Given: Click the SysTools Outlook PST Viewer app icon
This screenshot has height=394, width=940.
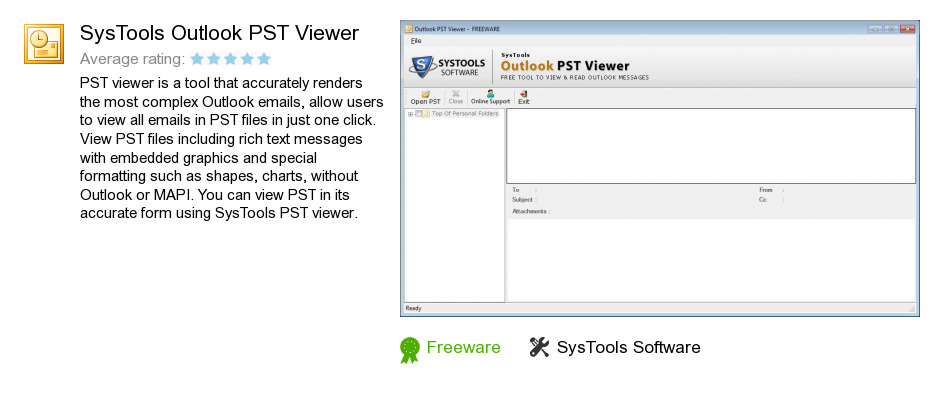Looking at the screenshot, I should point(44,44).
